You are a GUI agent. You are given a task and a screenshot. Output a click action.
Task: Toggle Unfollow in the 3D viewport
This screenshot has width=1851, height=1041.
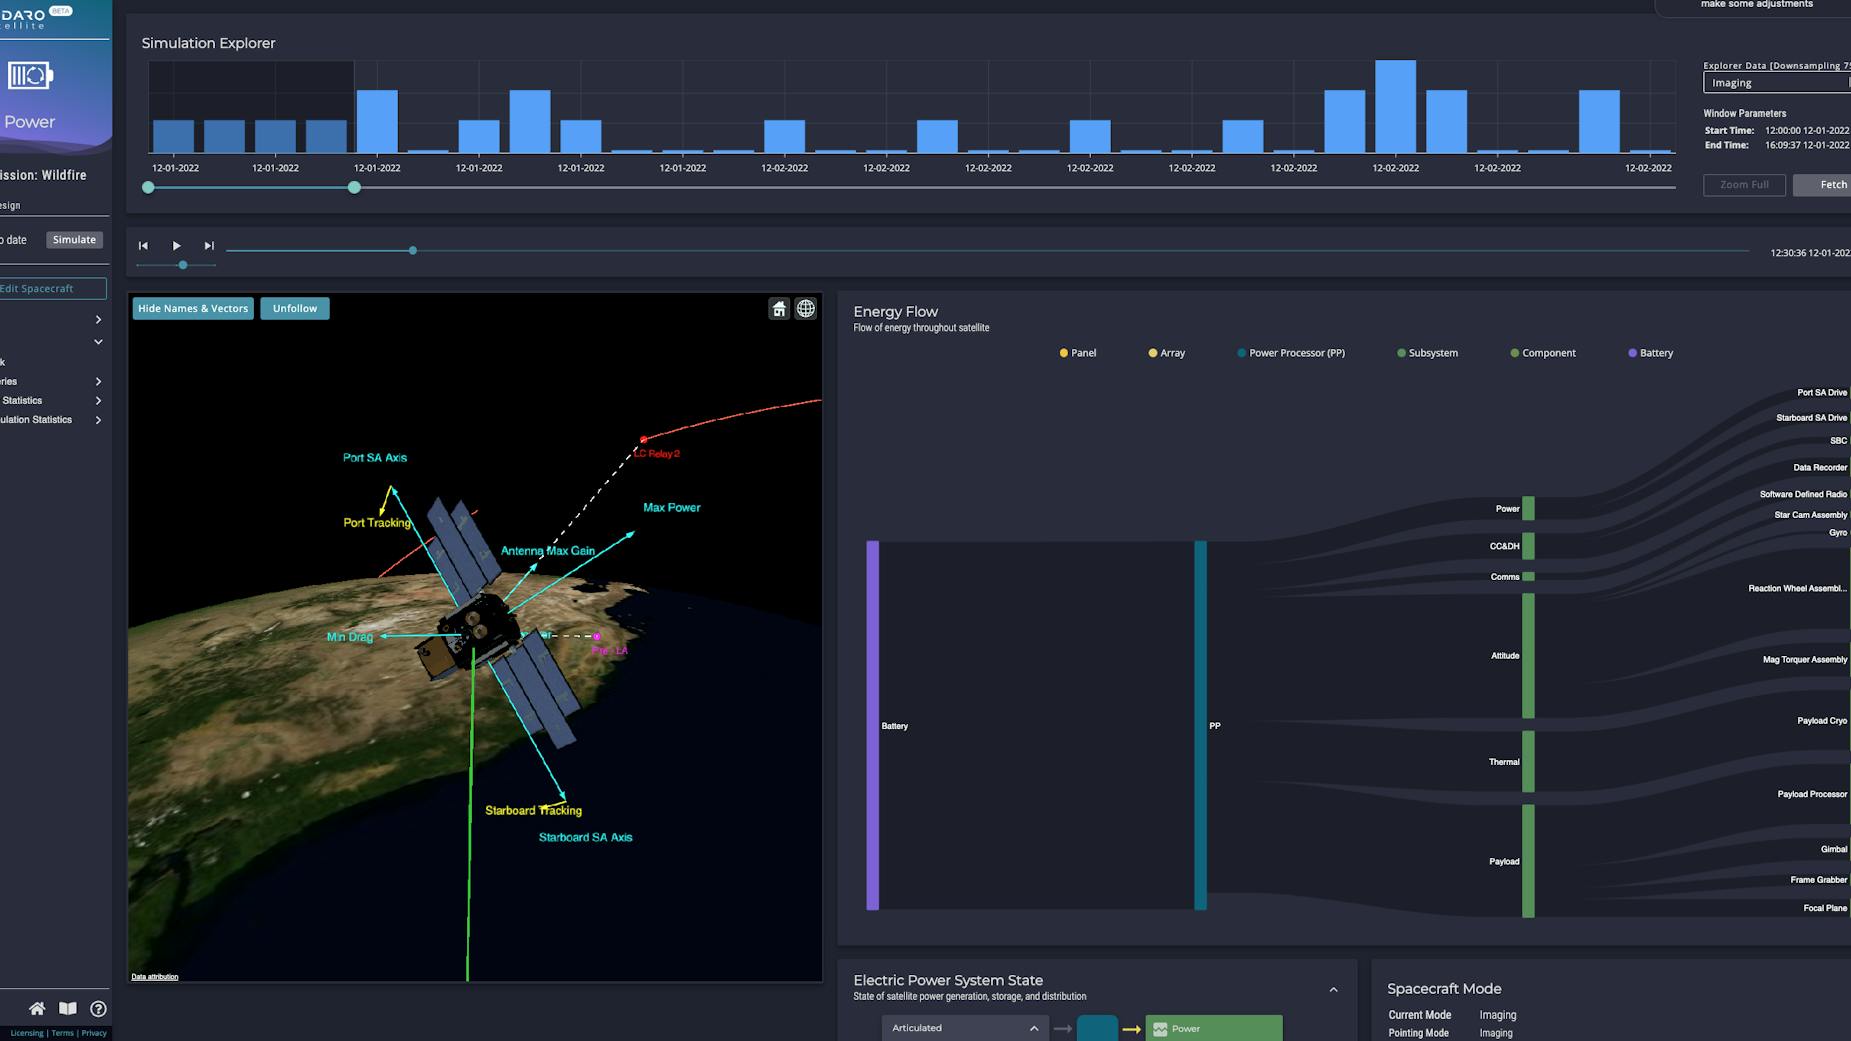click(295, 308)
